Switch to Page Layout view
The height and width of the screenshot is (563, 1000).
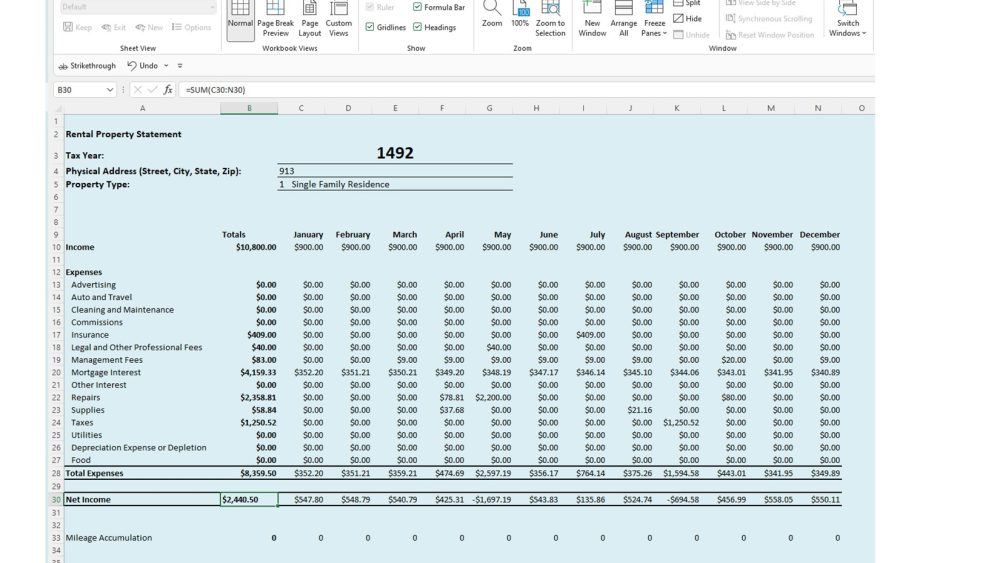[x=309, y=18]
